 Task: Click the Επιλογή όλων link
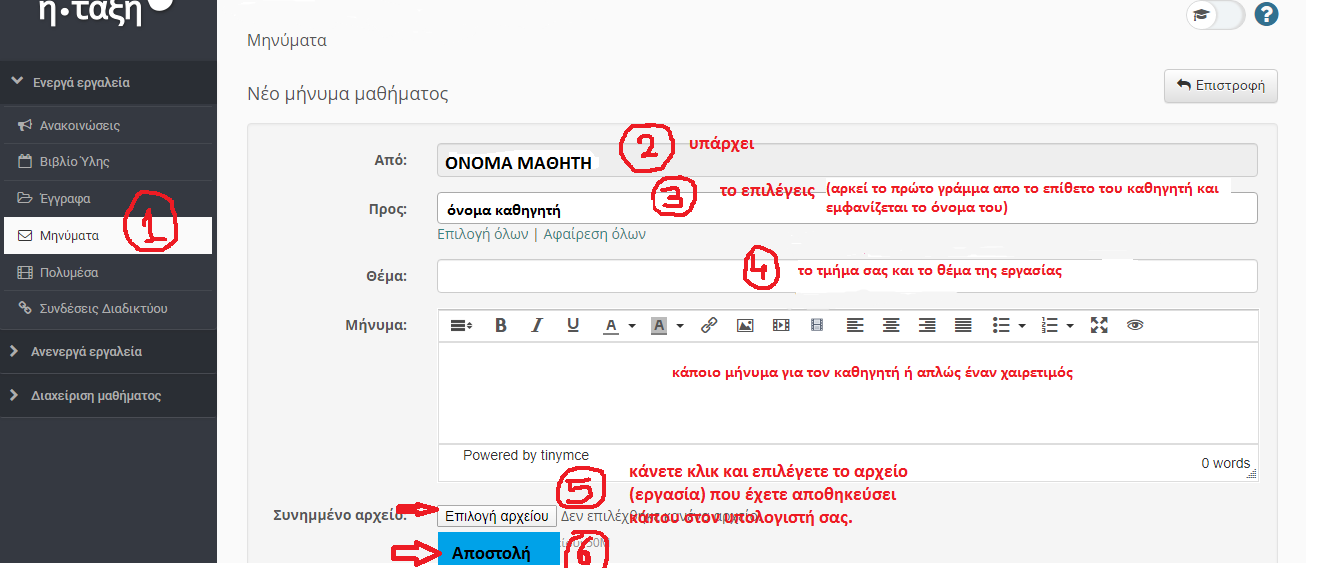click(x=482, y=234)
